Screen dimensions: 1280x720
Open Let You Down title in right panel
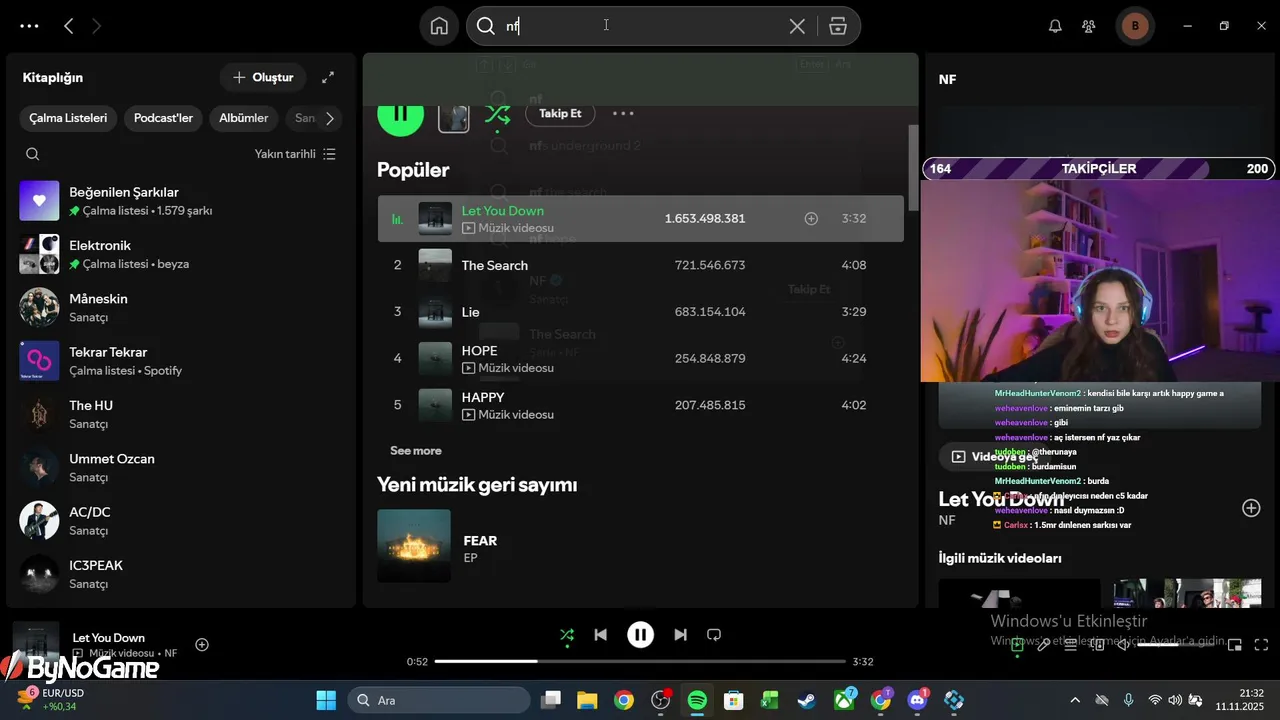pos(1001,498)
